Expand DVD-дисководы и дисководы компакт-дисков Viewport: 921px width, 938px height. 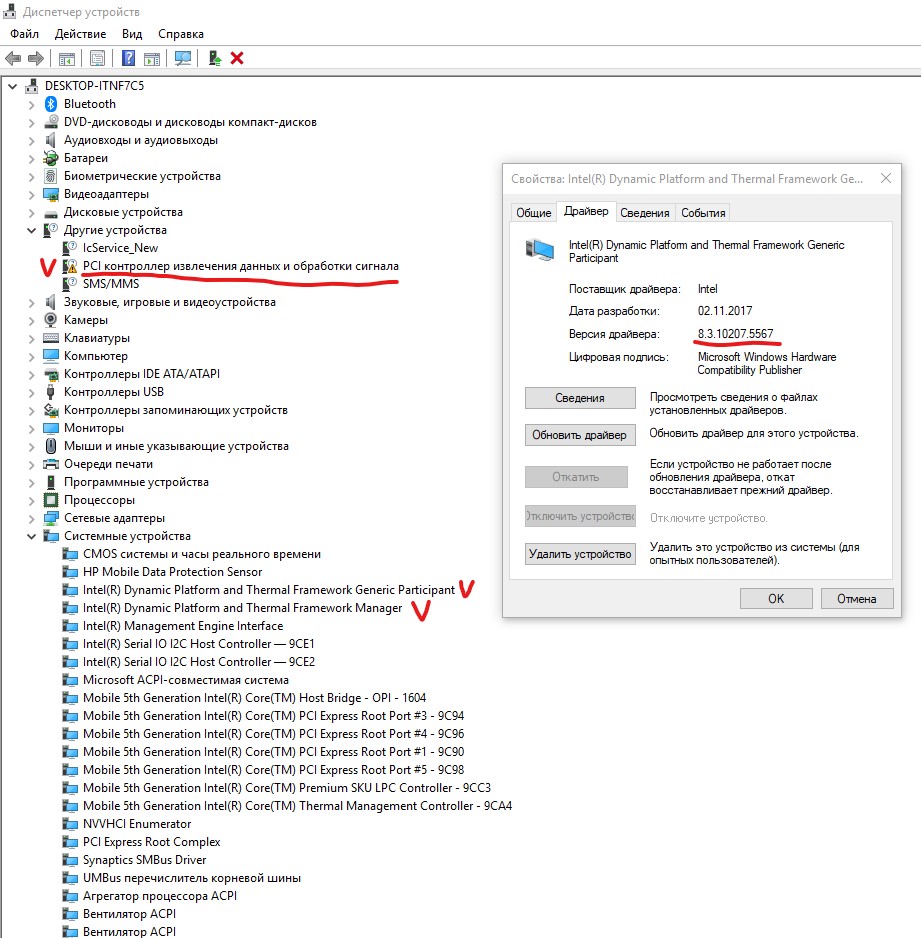(32, 123)
